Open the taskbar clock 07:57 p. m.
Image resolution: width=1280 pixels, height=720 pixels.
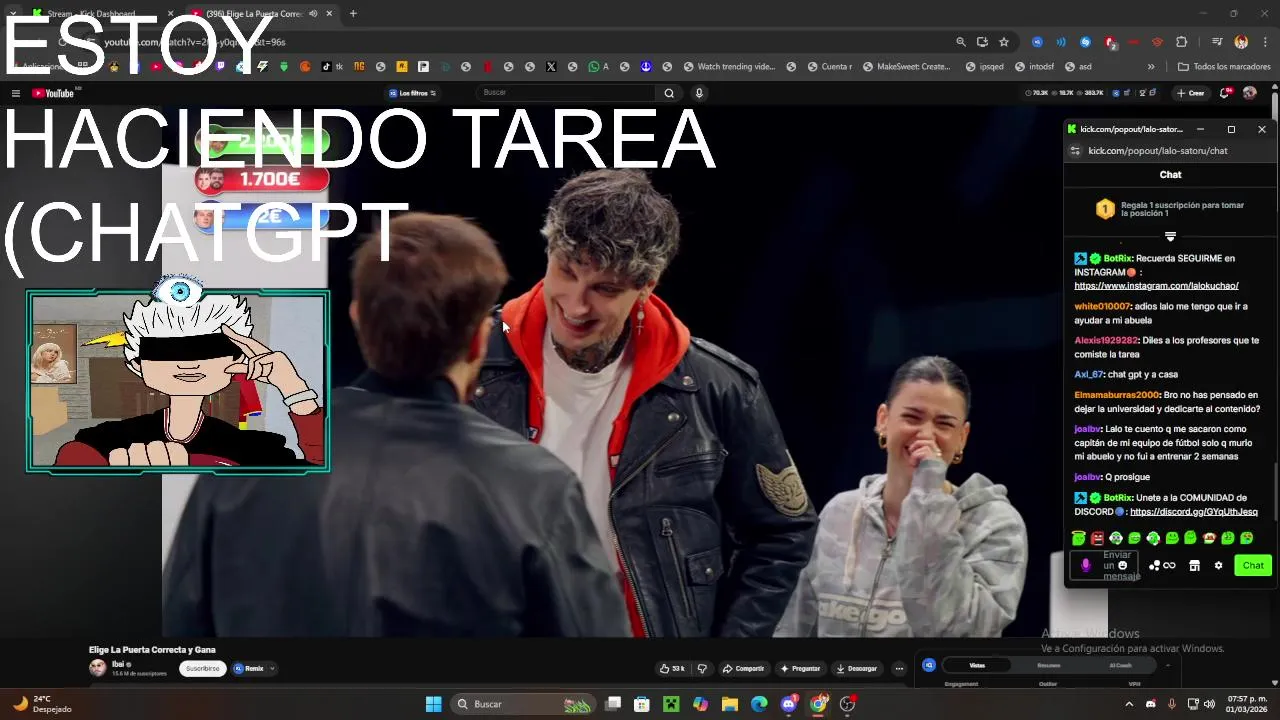[x=1246, y=704]
